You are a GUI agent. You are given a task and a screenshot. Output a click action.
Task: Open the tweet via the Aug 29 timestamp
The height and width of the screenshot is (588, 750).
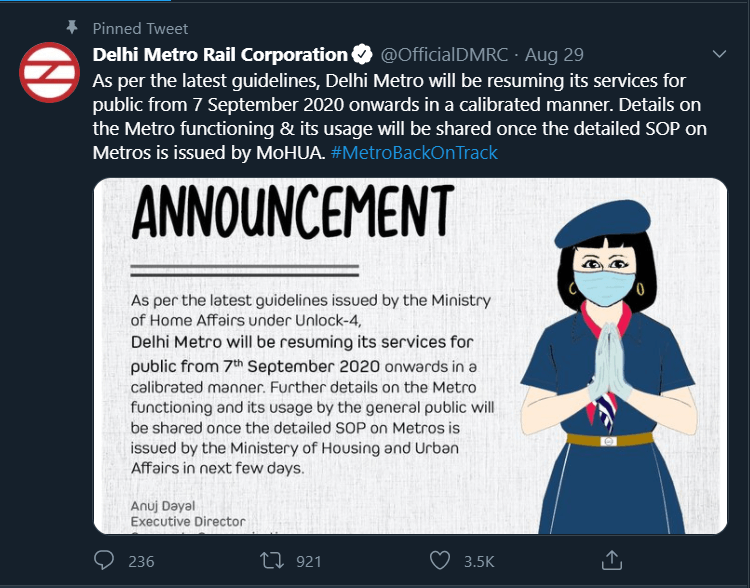[x=554, y=54]
